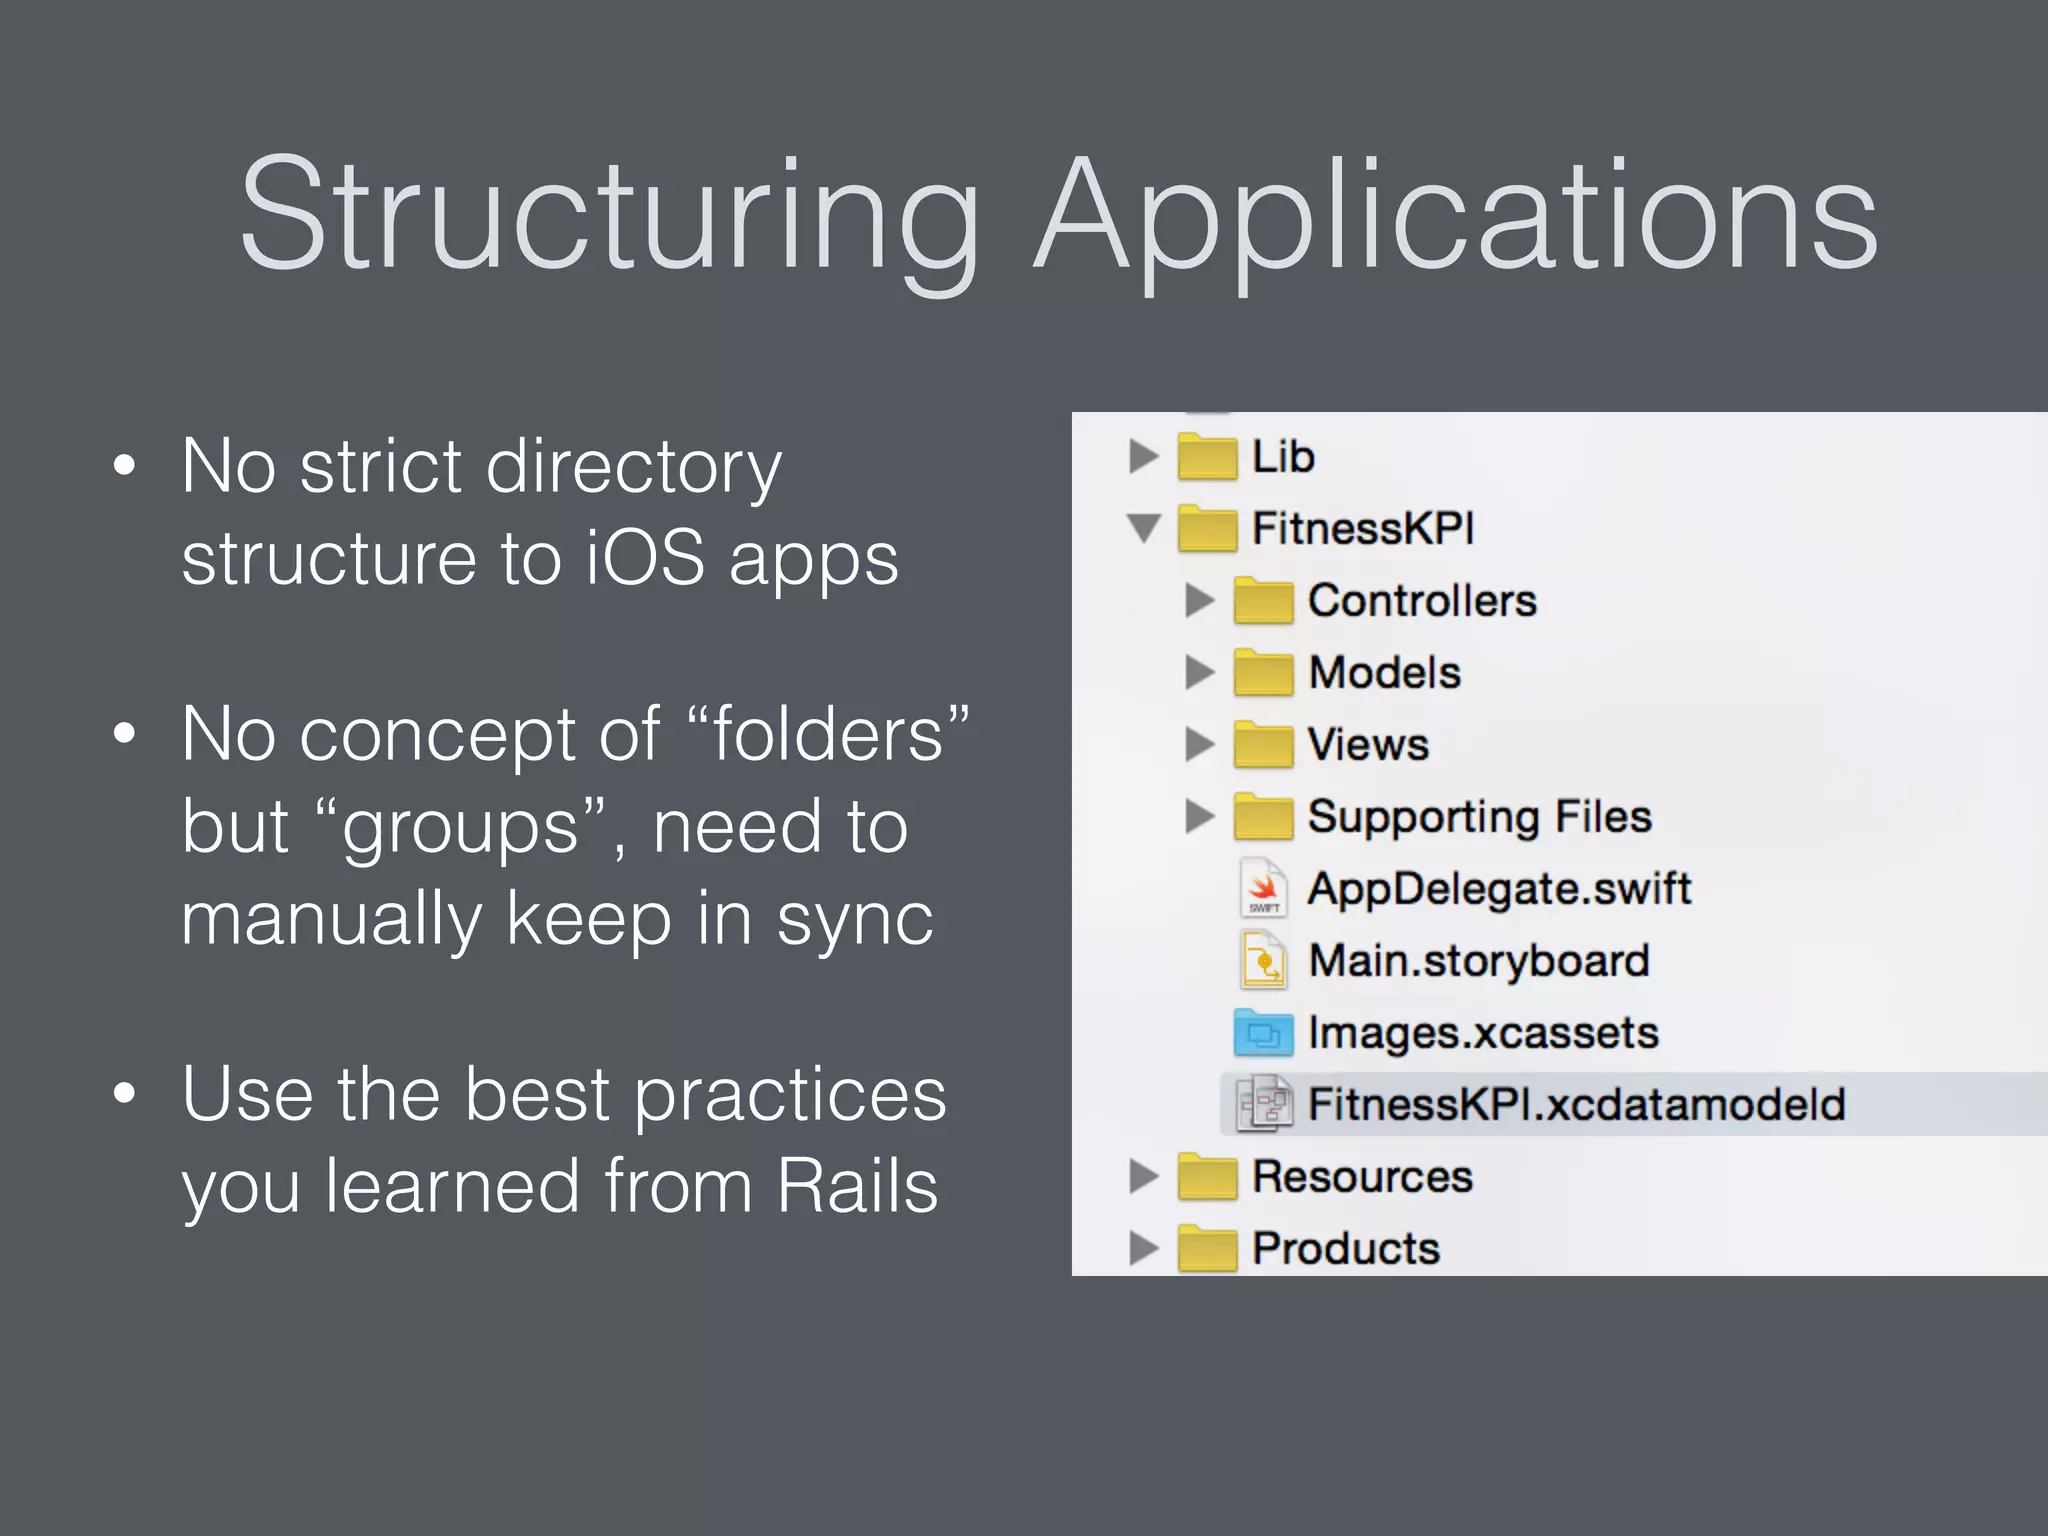
Task: Expand the Controllers group
Action: point(1199,601)
